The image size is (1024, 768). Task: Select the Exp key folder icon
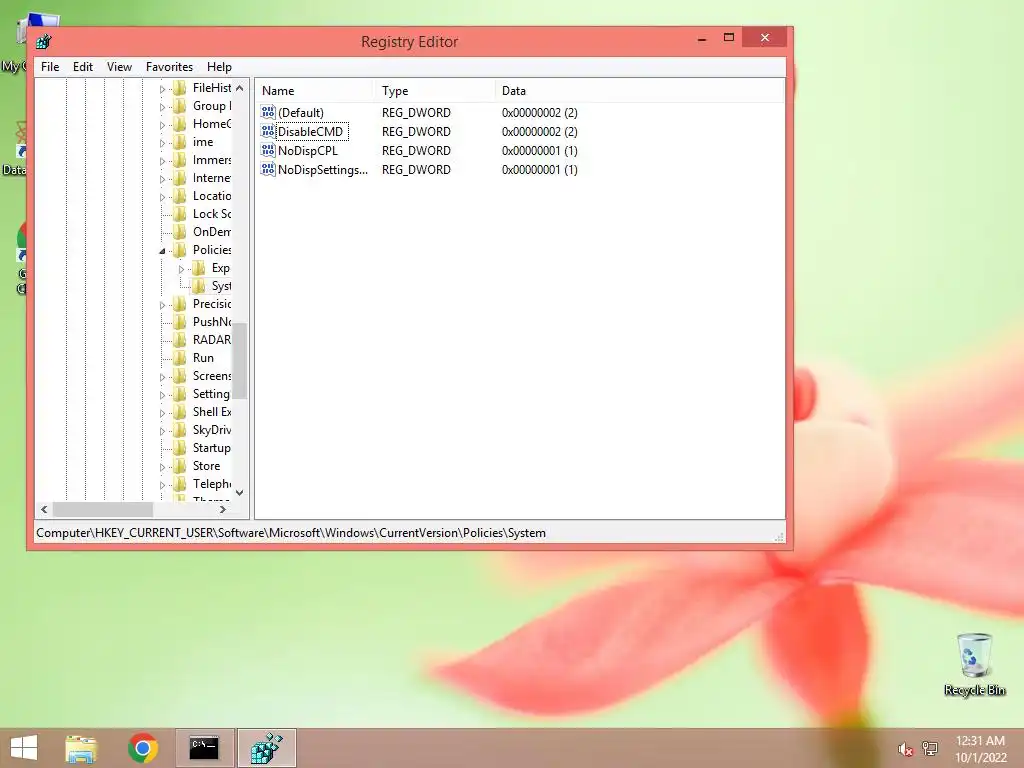click(x=199, y=268)
